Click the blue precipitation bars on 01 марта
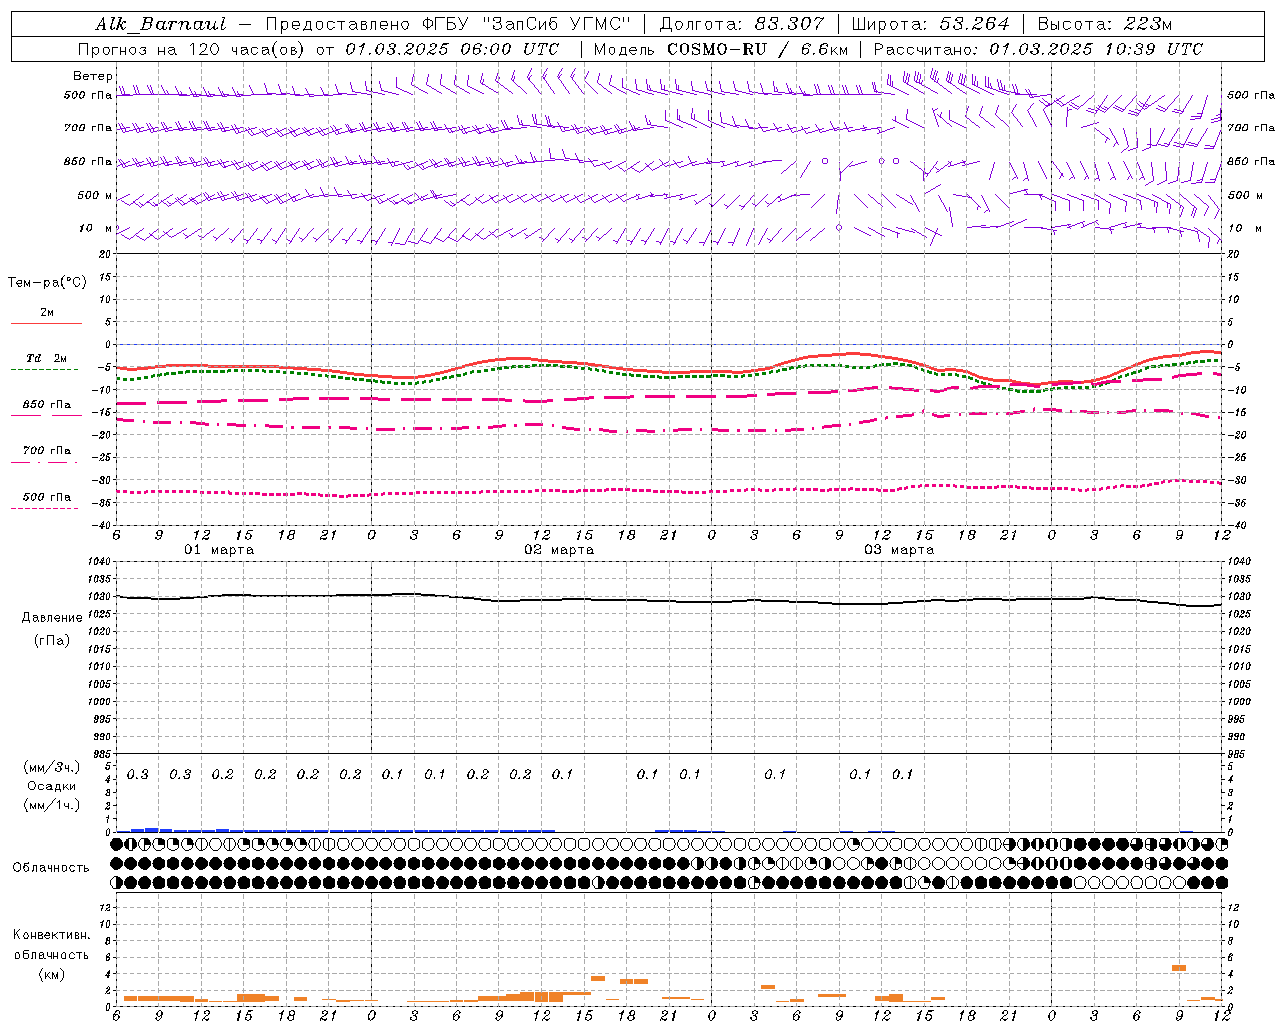Image resolution: width=1280 pixels, height=1024 pixels. [x=244, y=830]
